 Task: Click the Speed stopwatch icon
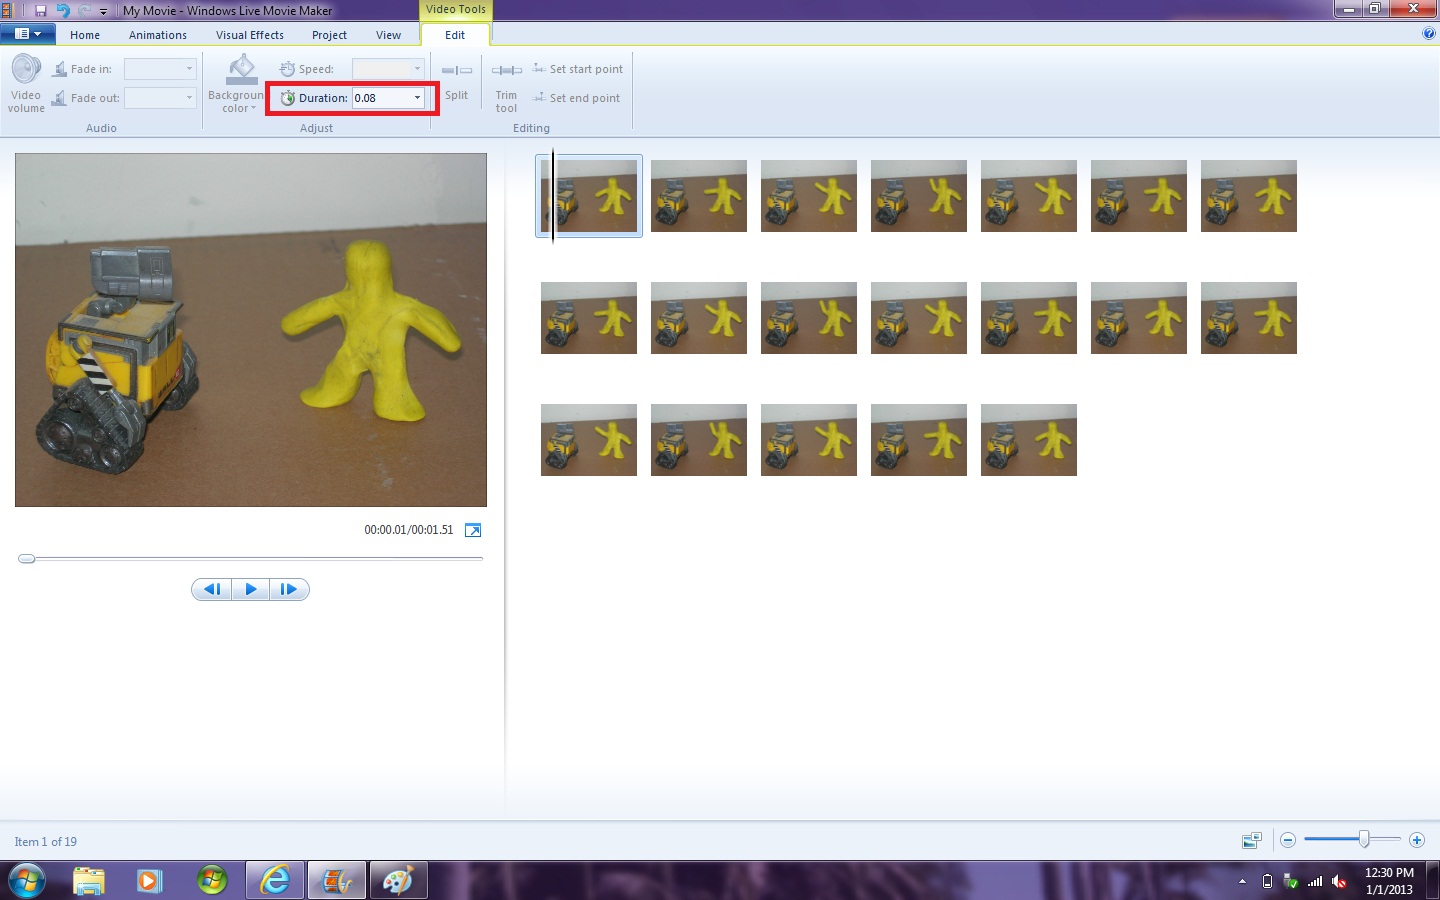(287, 69)
